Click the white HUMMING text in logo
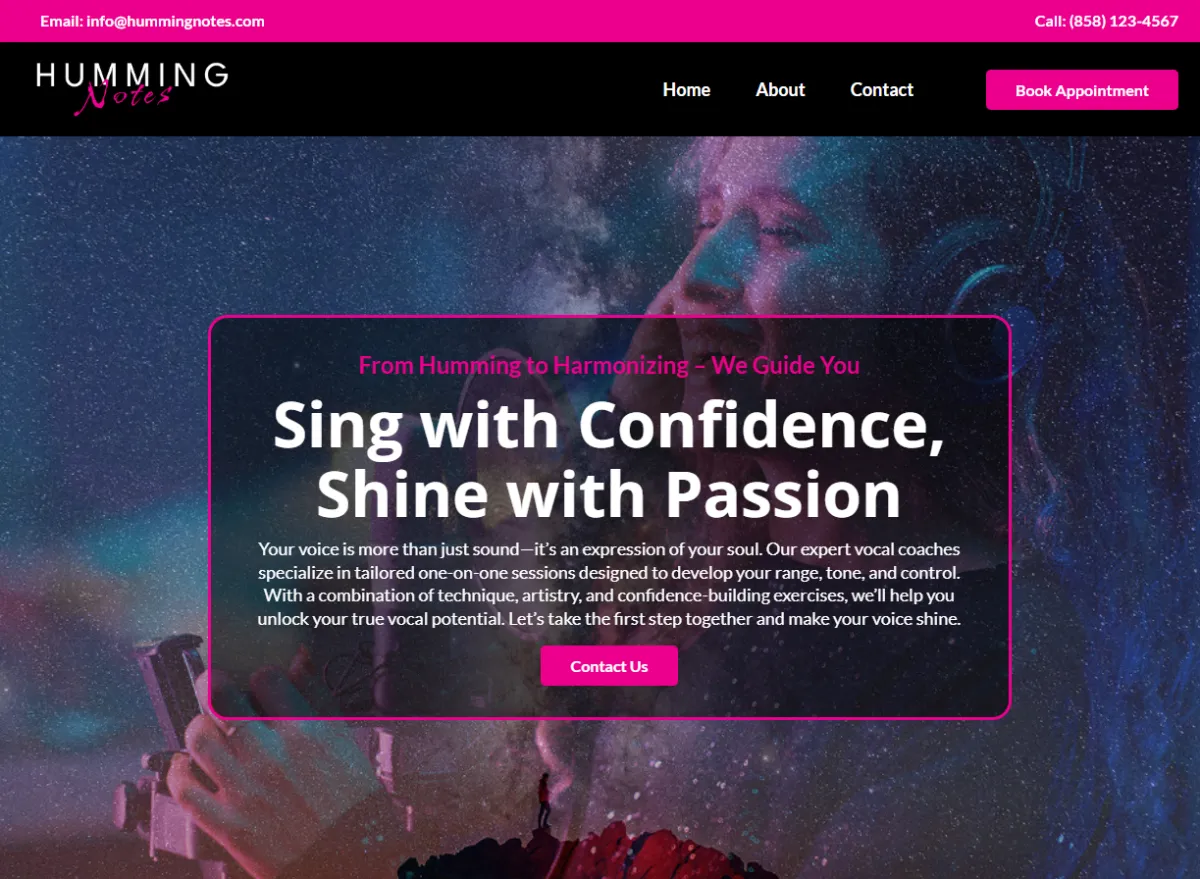The width and height of the screenshot is (1200, 879). [x=132, y=75]
